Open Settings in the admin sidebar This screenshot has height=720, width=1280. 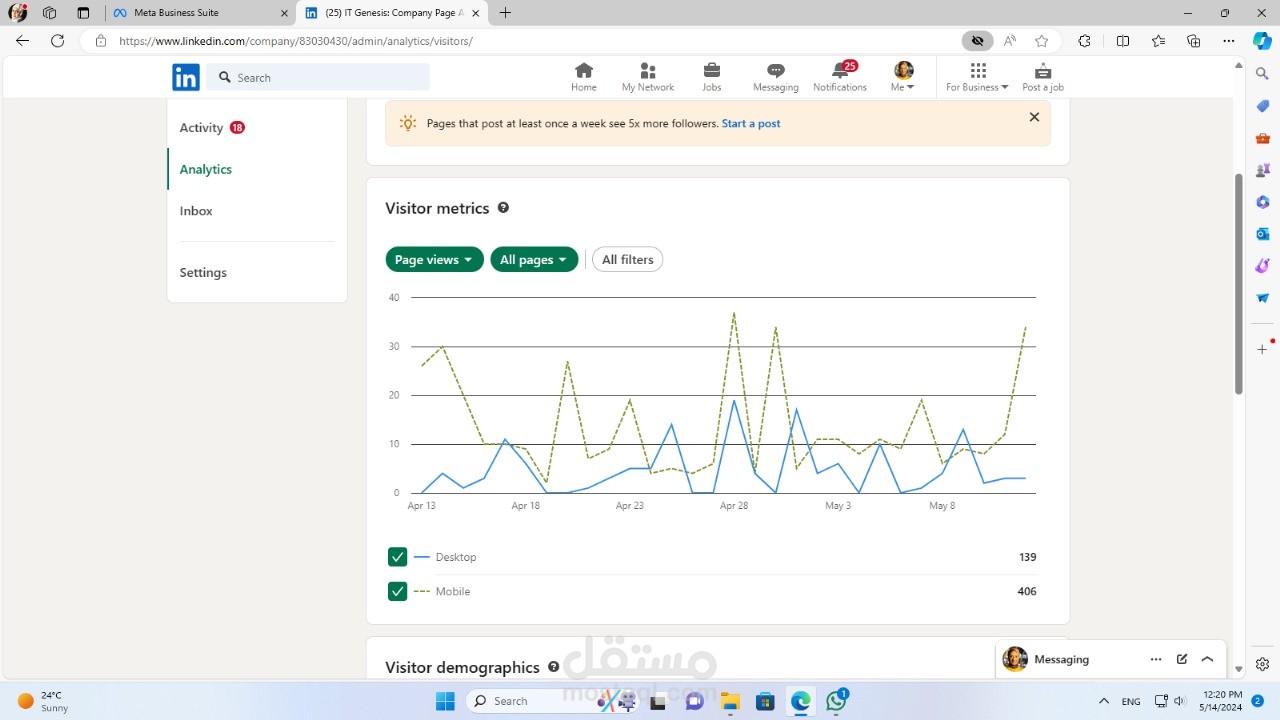point(203,272)
